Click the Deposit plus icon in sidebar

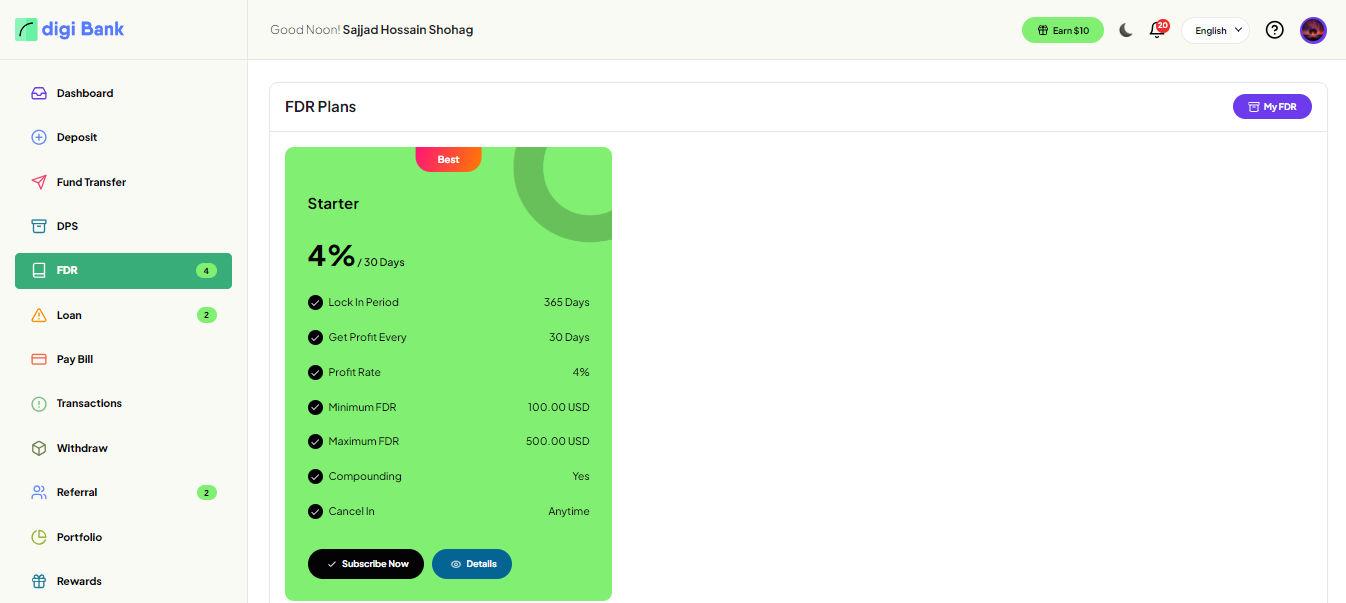pyautogui.click(x=39, y=137)
